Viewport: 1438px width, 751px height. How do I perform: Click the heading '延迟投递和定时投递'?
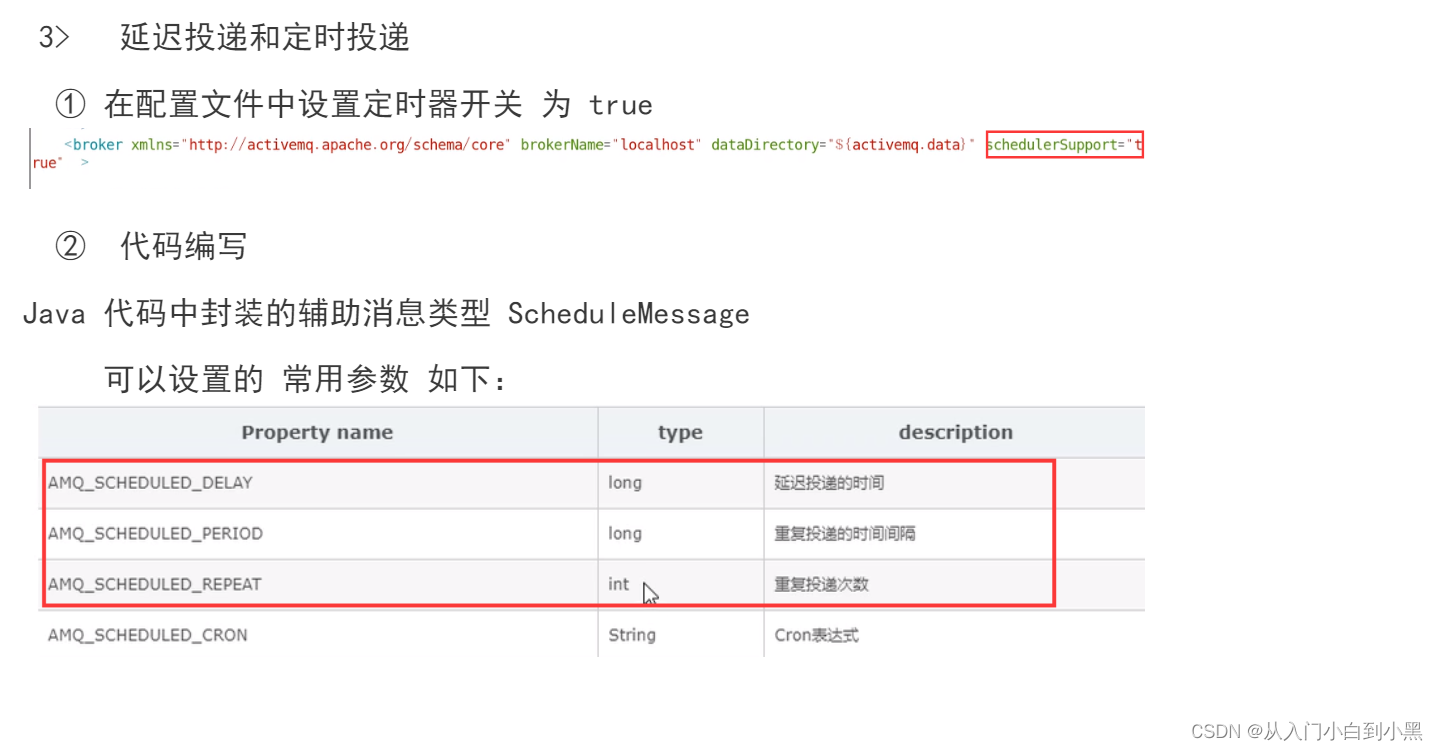click(265, 38)
